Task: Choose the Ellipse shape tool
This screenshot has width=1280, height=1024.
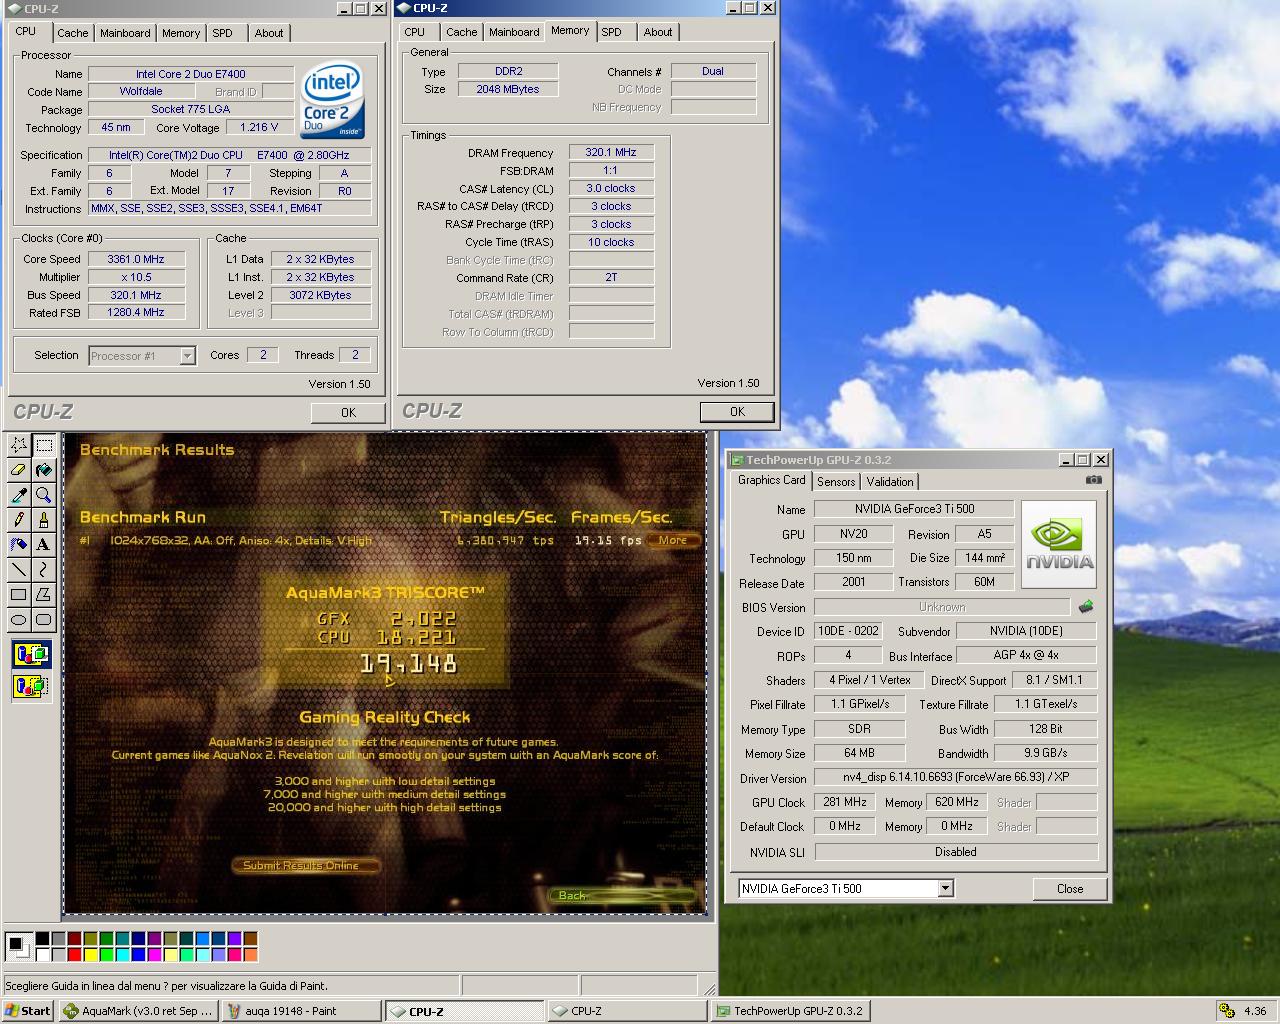Action: (x=18, y=620)
